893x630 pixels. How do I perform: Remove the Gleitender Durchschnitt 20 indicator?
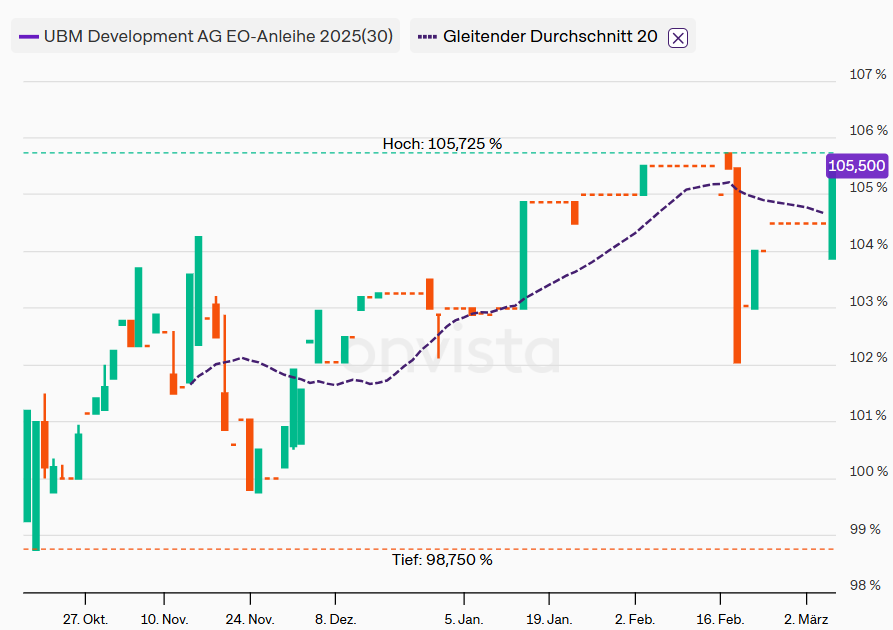678,38
